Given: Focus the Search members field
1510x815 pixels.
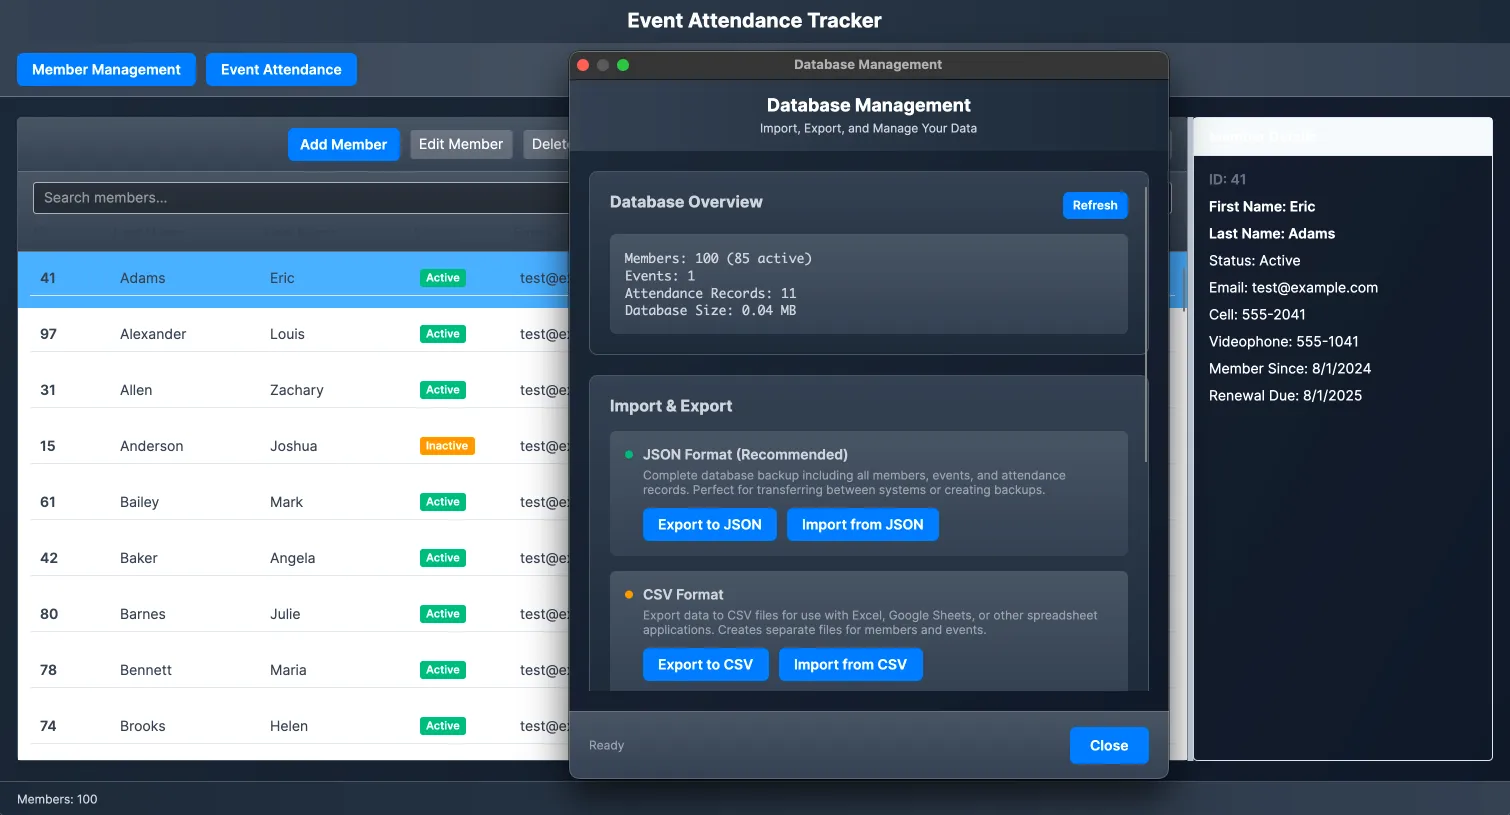Looking at the screenshot, I should 300,198.
